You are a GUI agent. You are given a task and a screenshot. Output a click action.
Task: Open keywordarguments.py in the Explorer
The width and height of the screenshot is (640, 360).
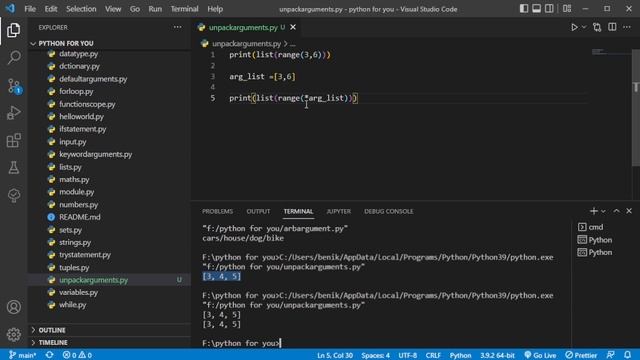click(x=96, y=154)
